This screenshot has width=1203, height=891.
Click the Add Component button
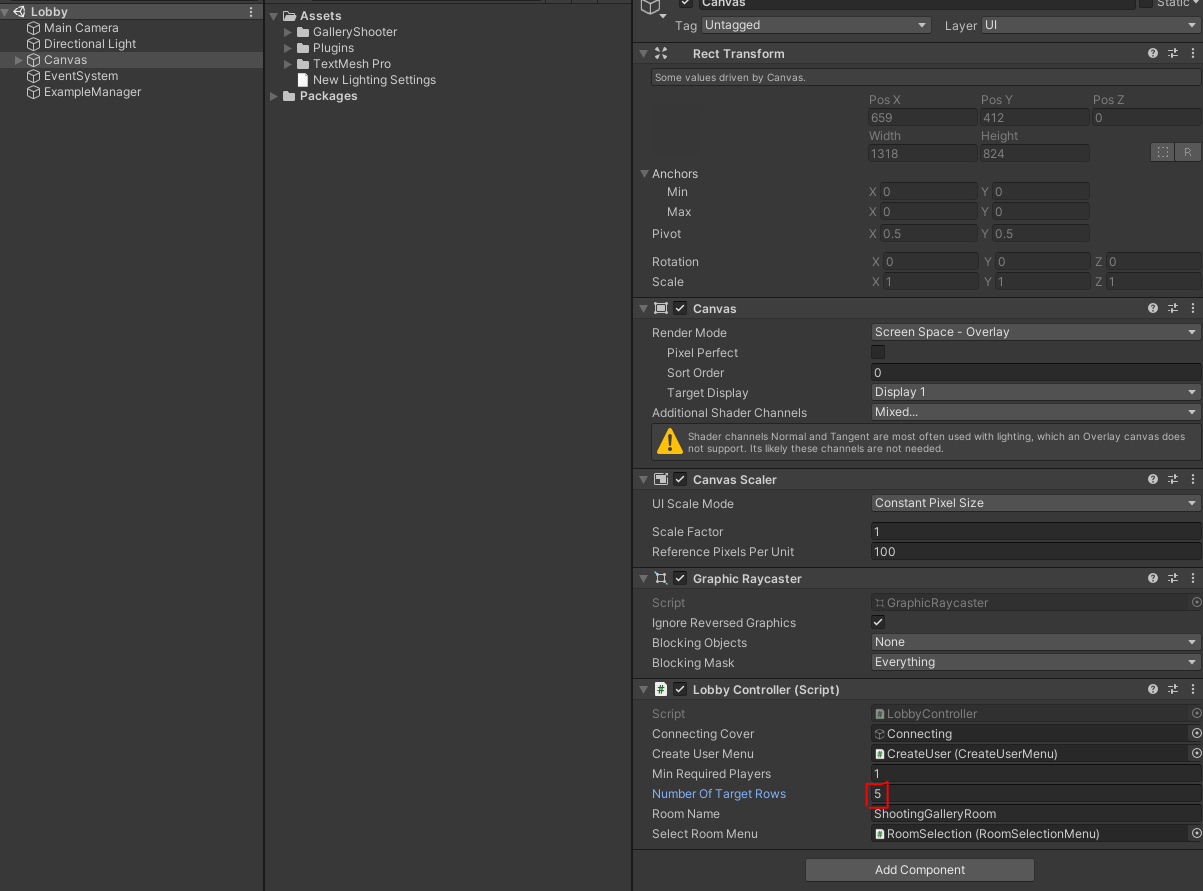[919, 870]
